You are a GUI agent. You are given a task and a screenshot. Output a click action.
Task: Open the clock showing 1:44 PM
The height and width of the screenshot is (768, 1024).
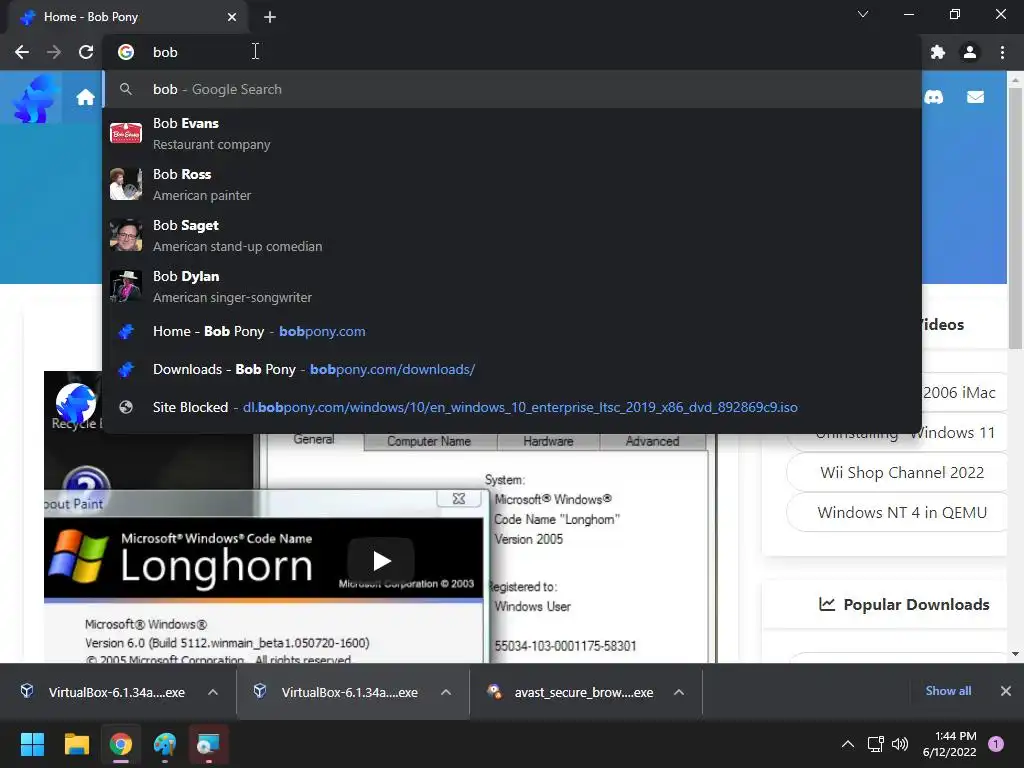point(950,744)
